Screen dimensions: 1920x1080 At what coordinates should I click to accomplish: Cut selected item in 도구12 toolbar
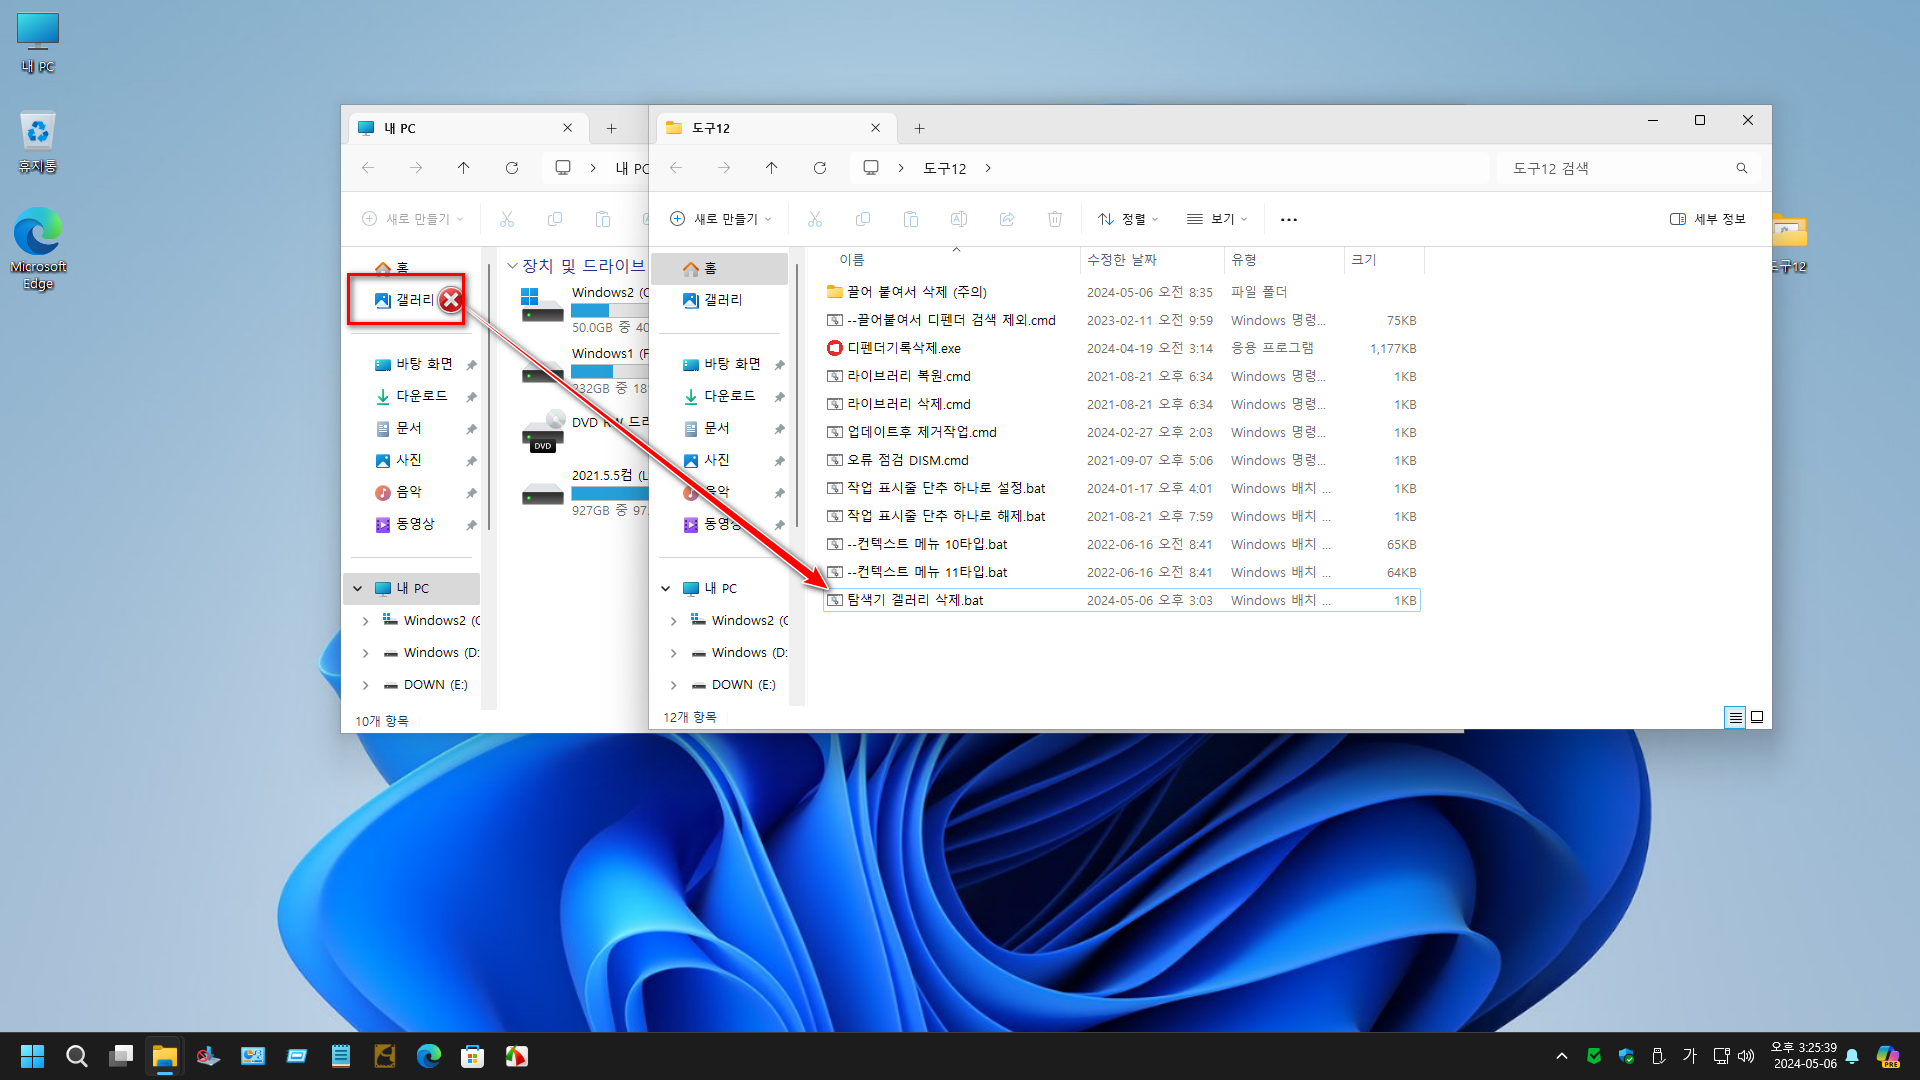point(815,219)
